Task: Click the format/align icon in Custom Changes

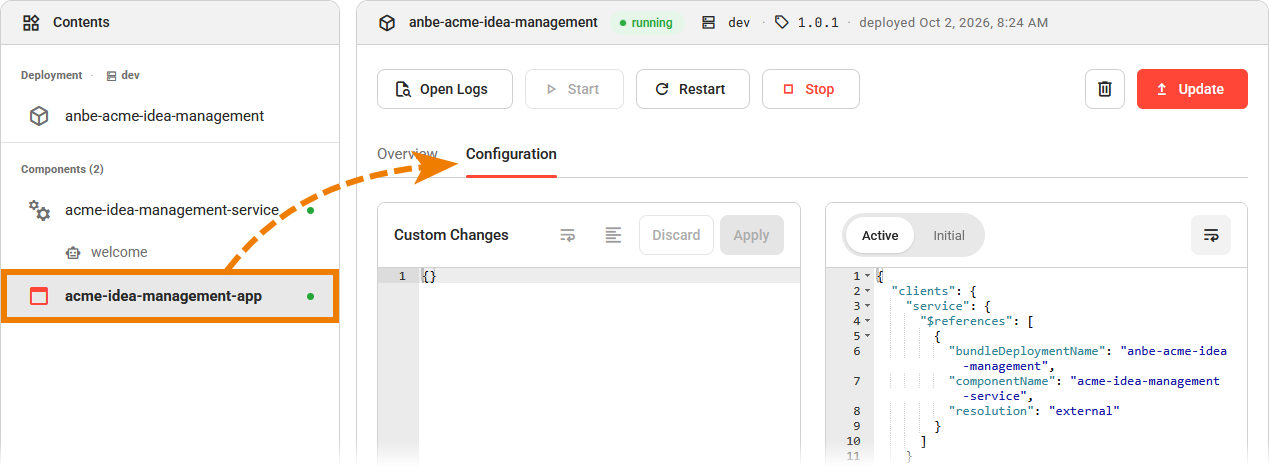Action: (x=613, y=235)
